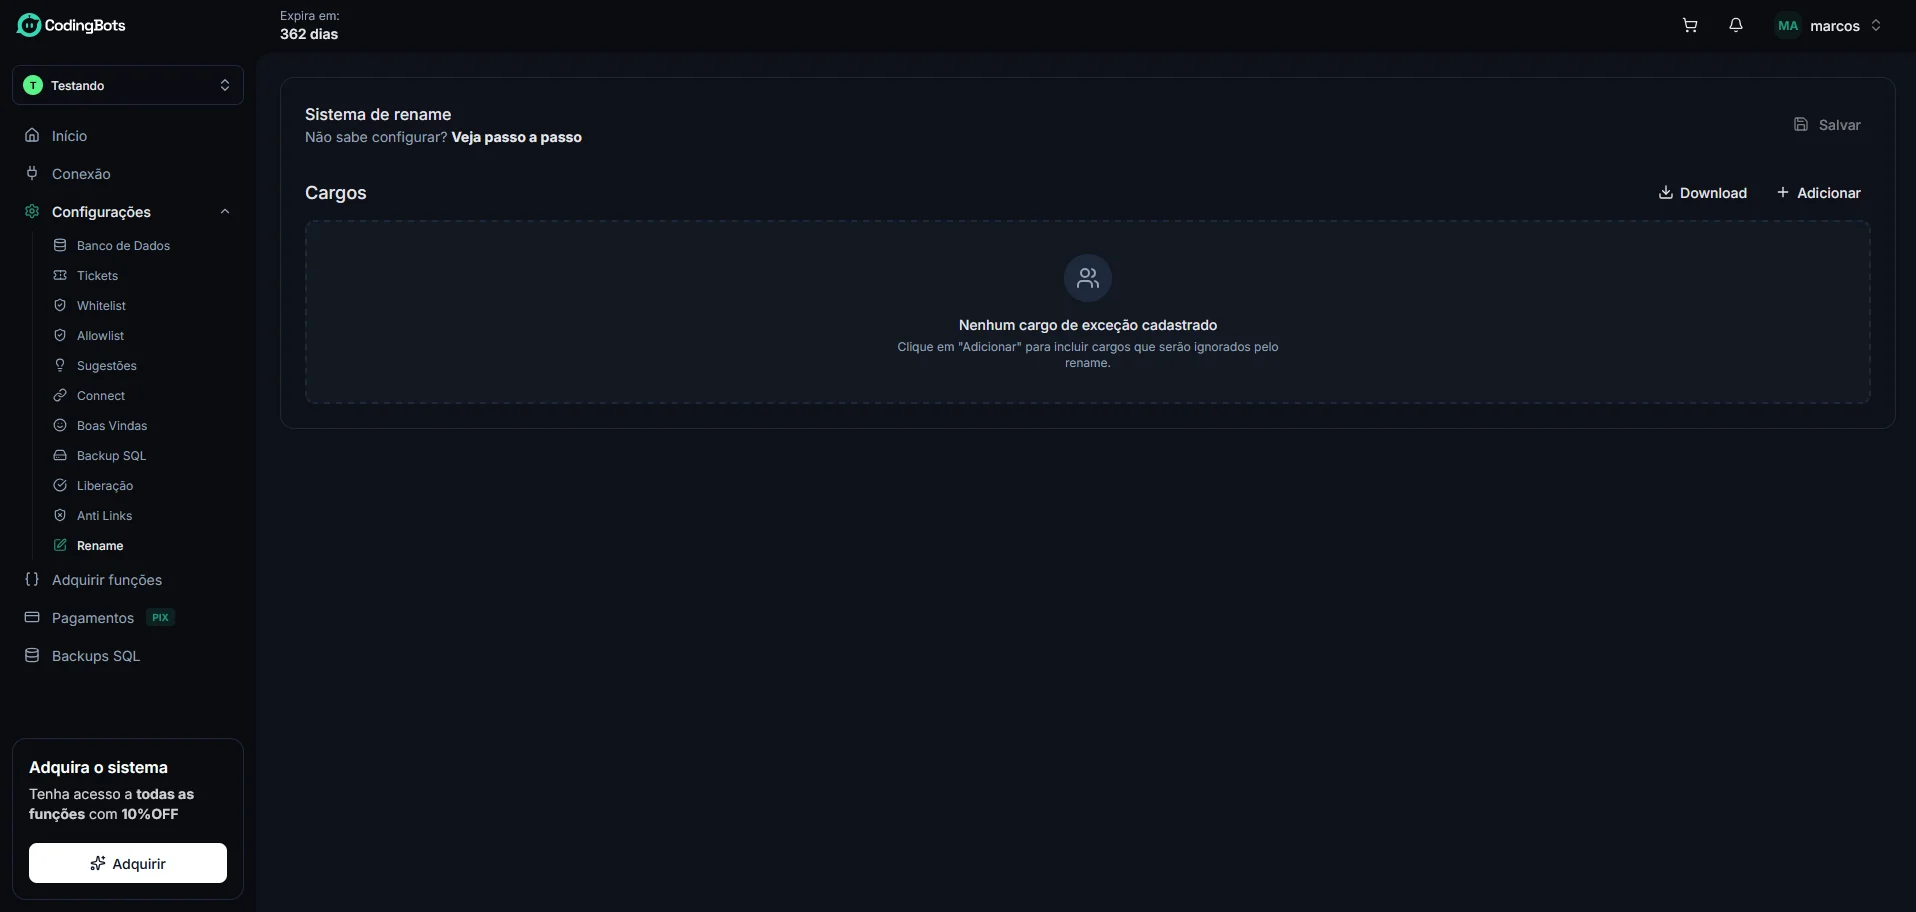This screenshot has width=1916, height=912.
Task: Click the MA user avatar
Action: 1788,26
